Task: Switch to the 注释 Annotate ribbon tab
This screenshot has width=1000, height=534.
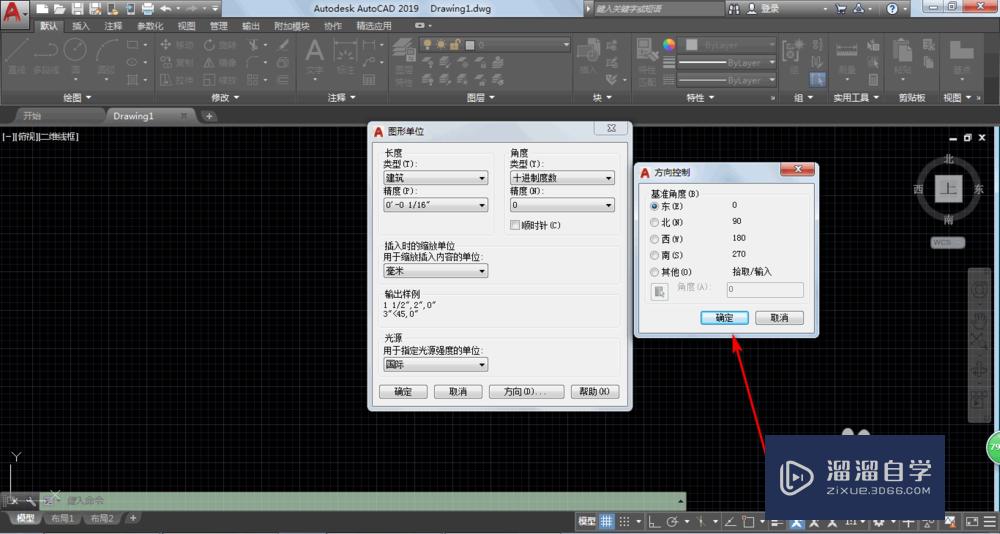Action: click(114, 26)
